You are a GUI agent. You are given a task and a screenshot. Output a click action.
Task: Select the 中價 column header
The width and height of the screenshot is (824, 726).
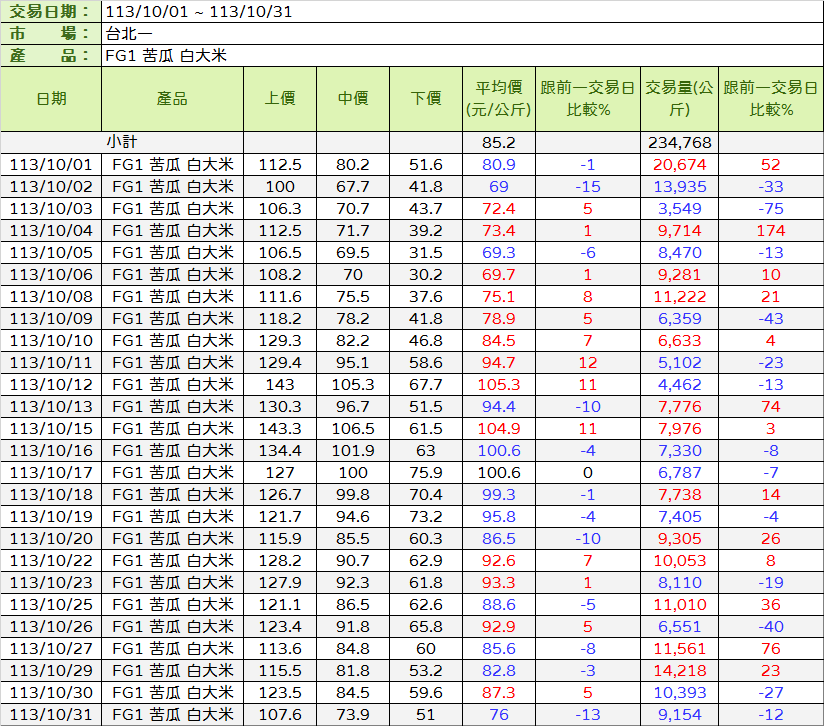point(353,98)
